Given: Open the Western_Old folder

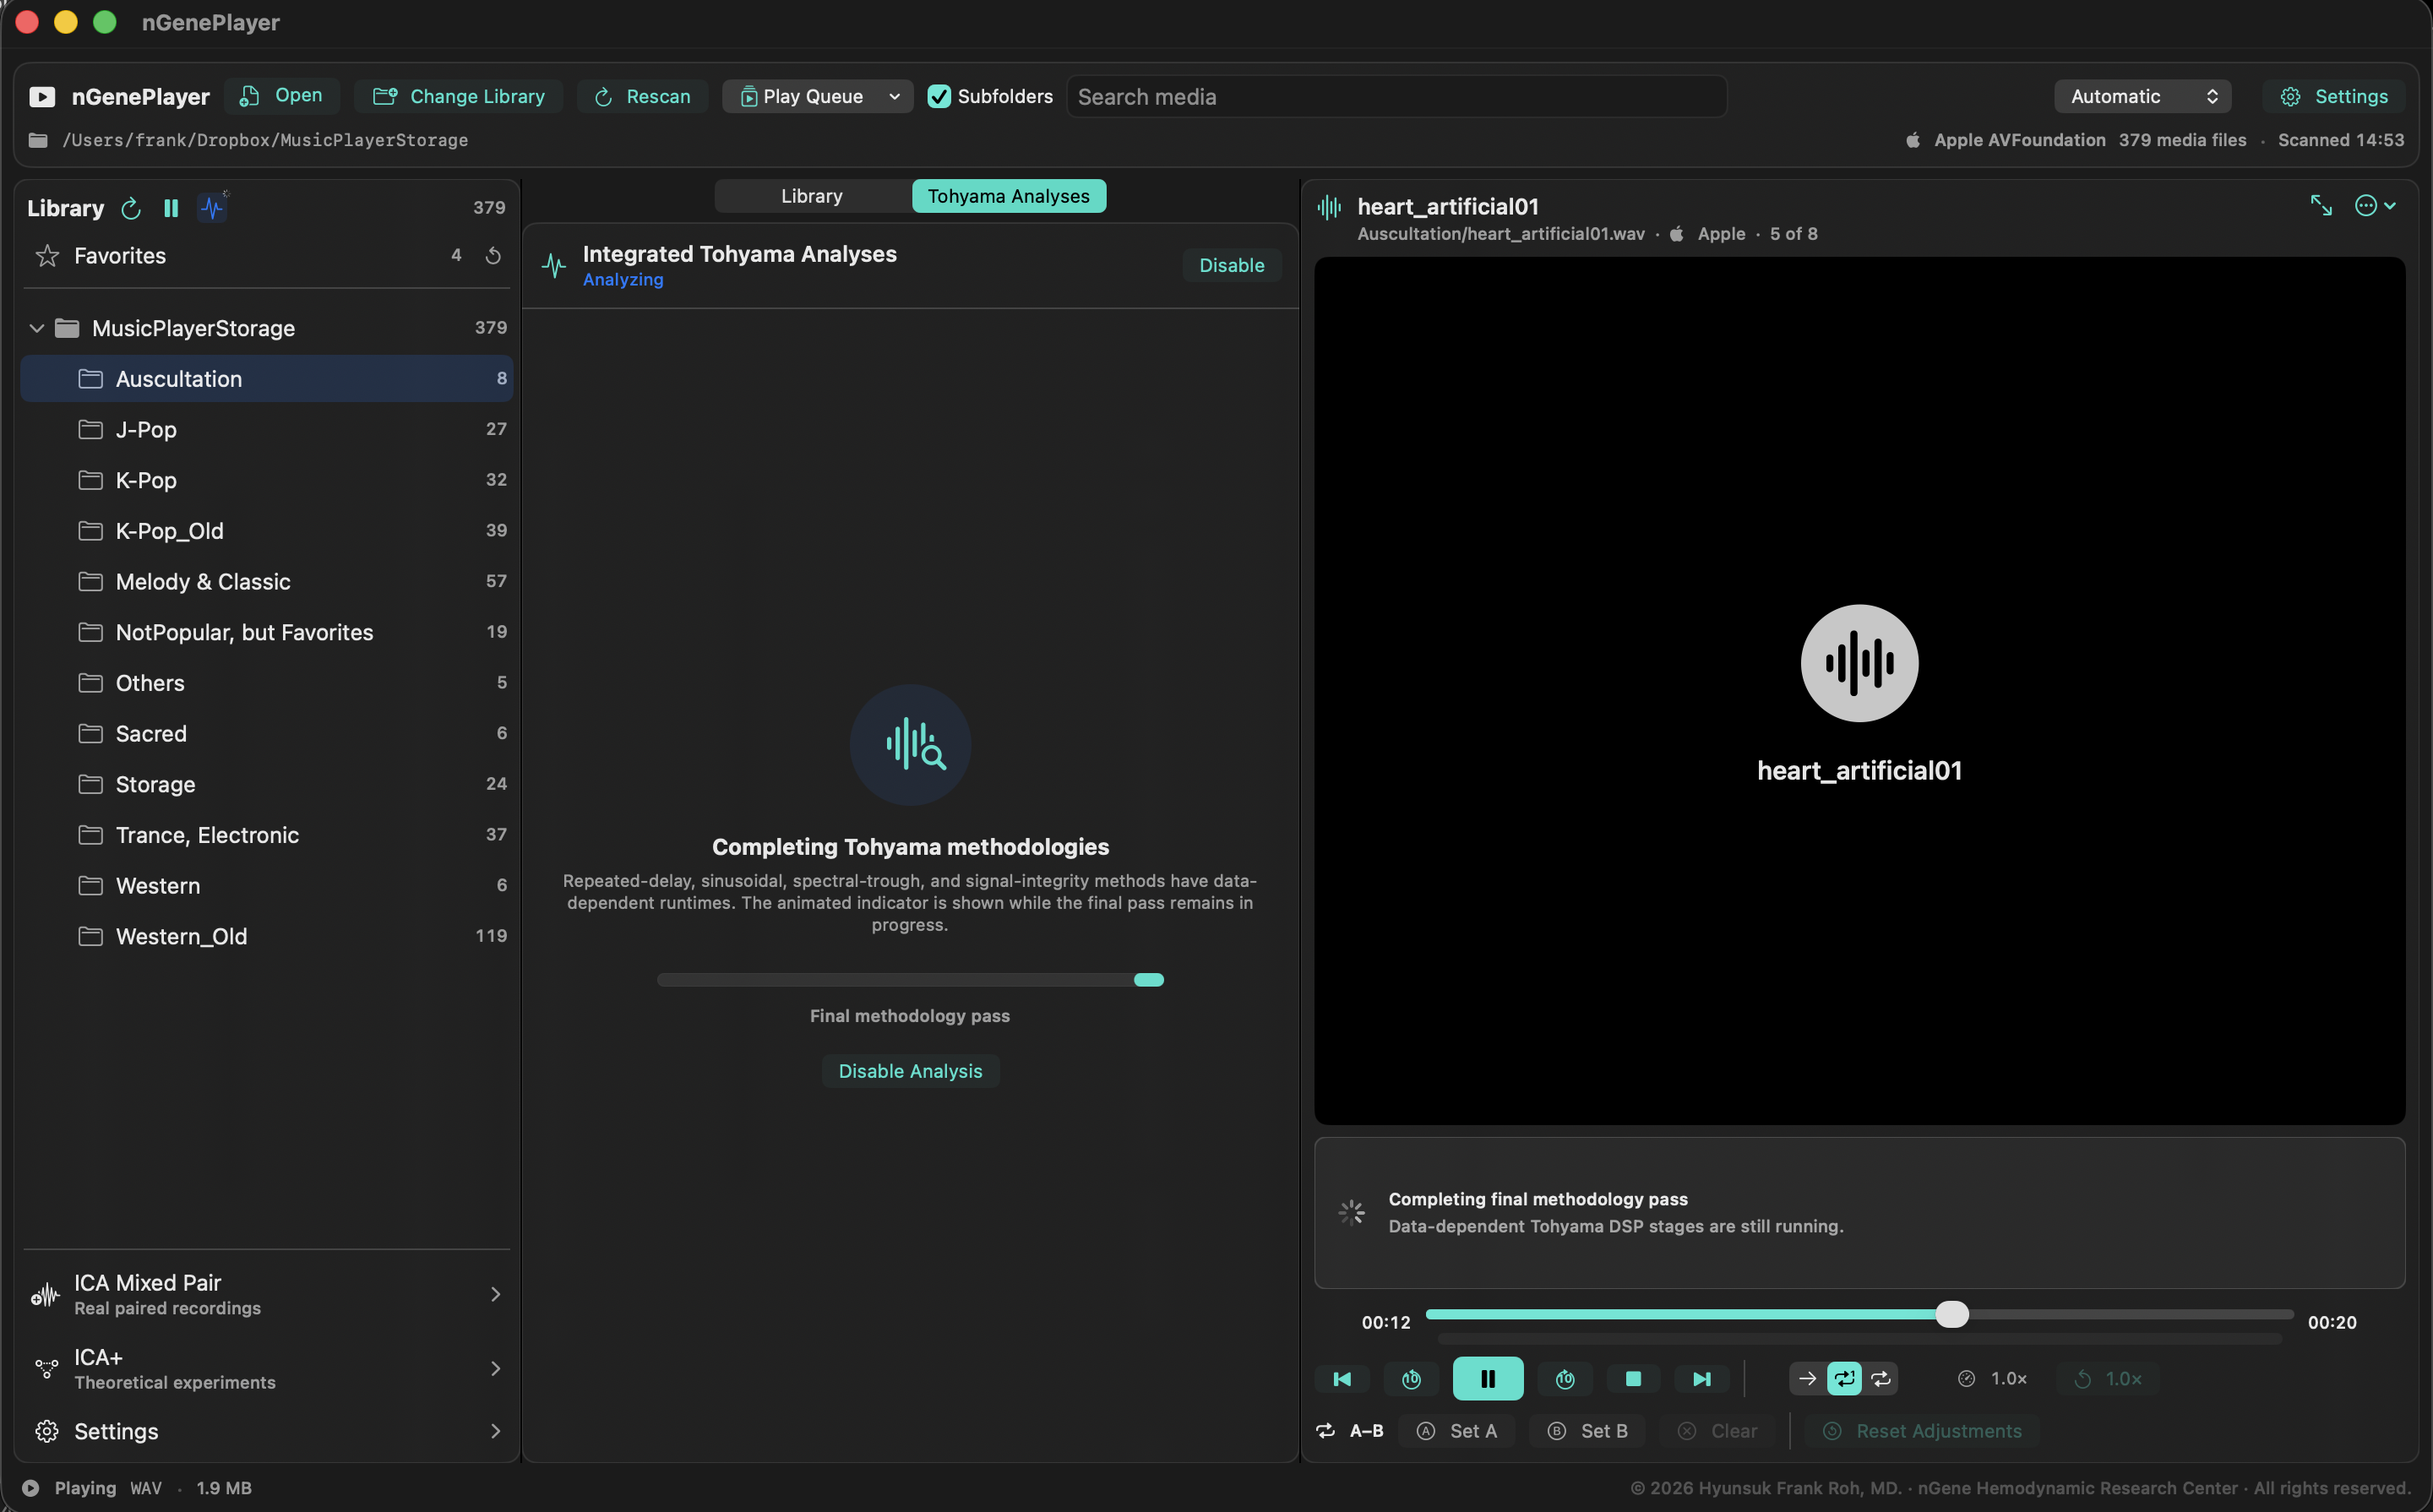Looking at the screenshot, I should point(267,936).
